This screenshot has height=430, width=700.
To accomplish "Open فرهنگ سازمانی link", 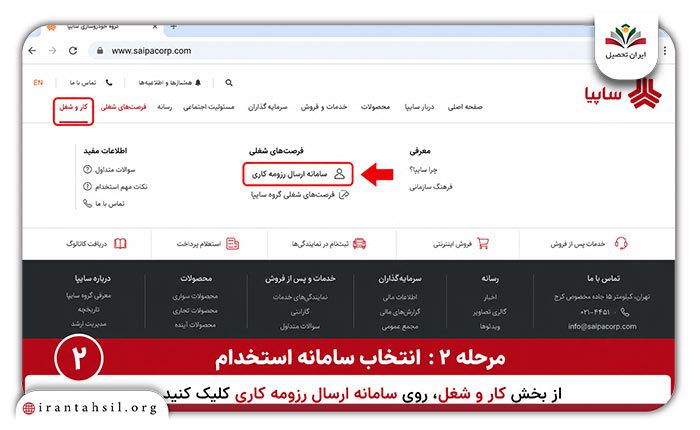I will pyautogui.click(x=431, y=187).
